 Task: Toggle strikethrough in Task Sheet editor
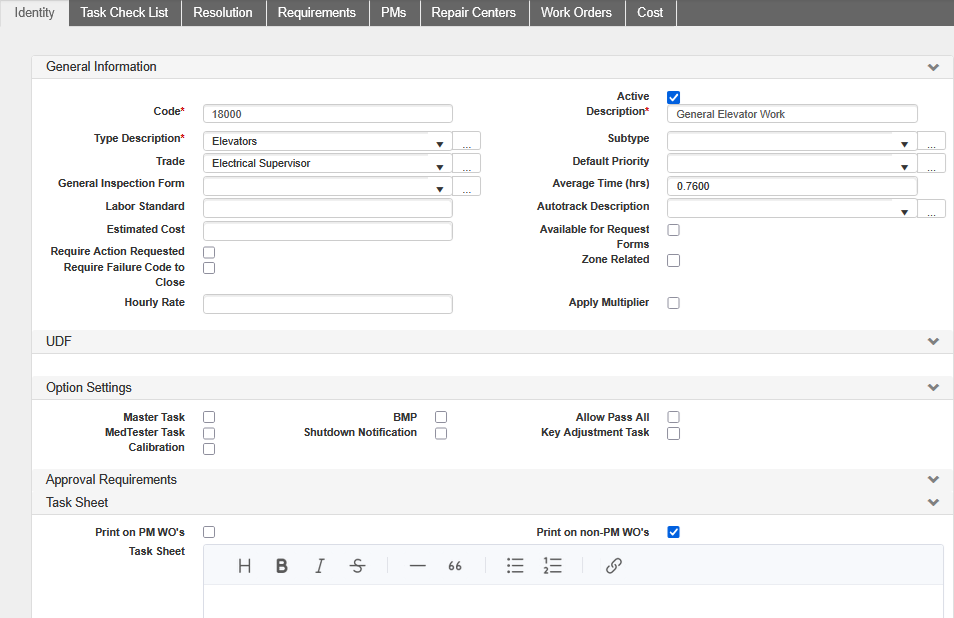coord(357,566)
